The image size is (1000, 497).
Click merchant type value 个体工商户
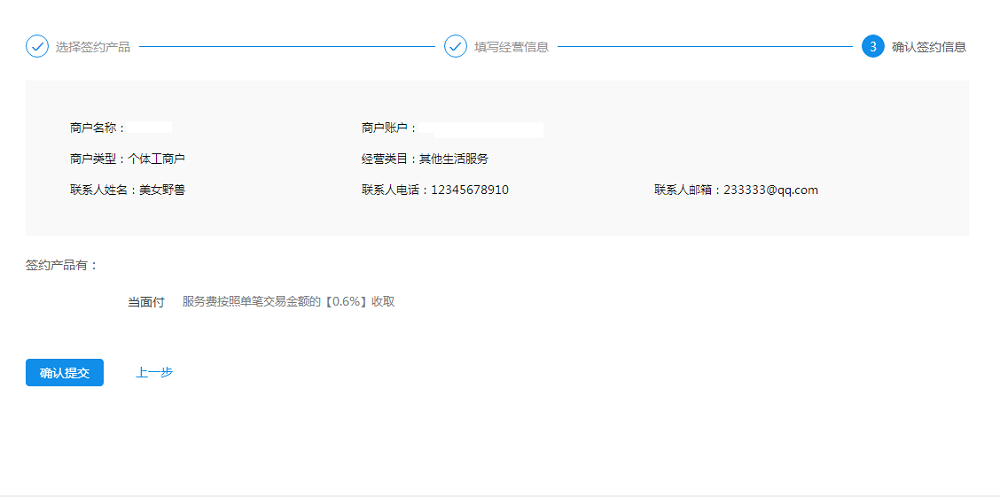coord(157,159)
